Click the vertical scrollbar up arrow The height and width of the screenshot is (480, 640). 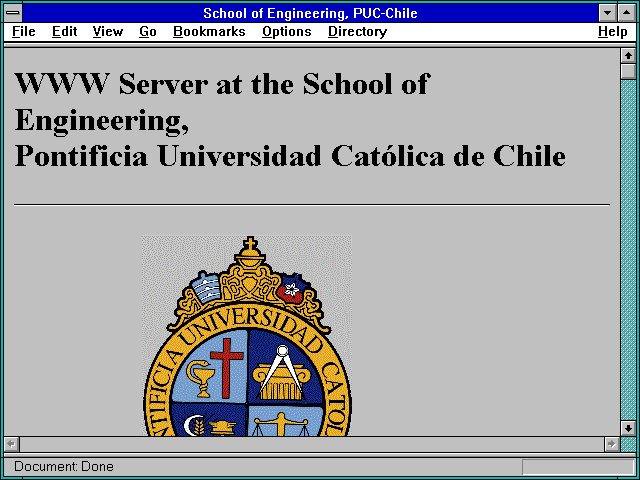tap(628, 56)
